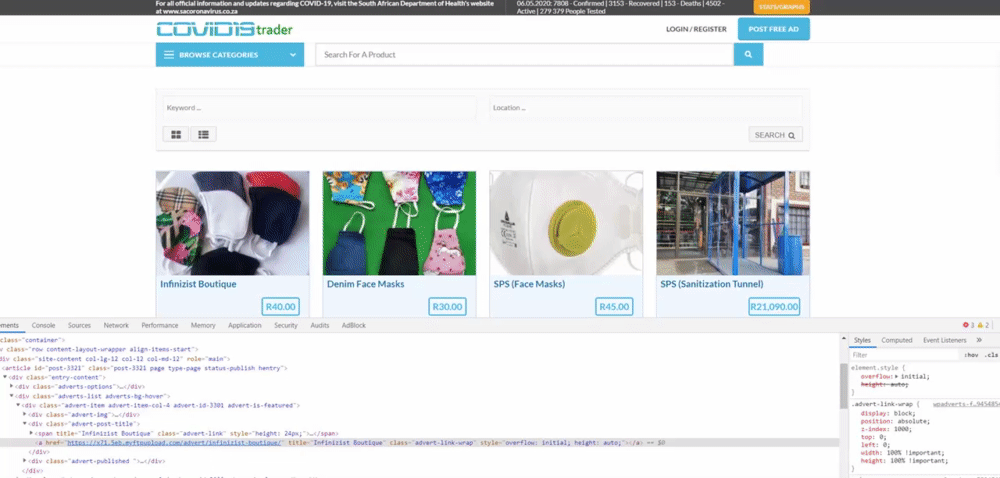Screen dimensions: 1000x478
Task: Expand the overflow property value triangle
Action: (x=897, y=376)
